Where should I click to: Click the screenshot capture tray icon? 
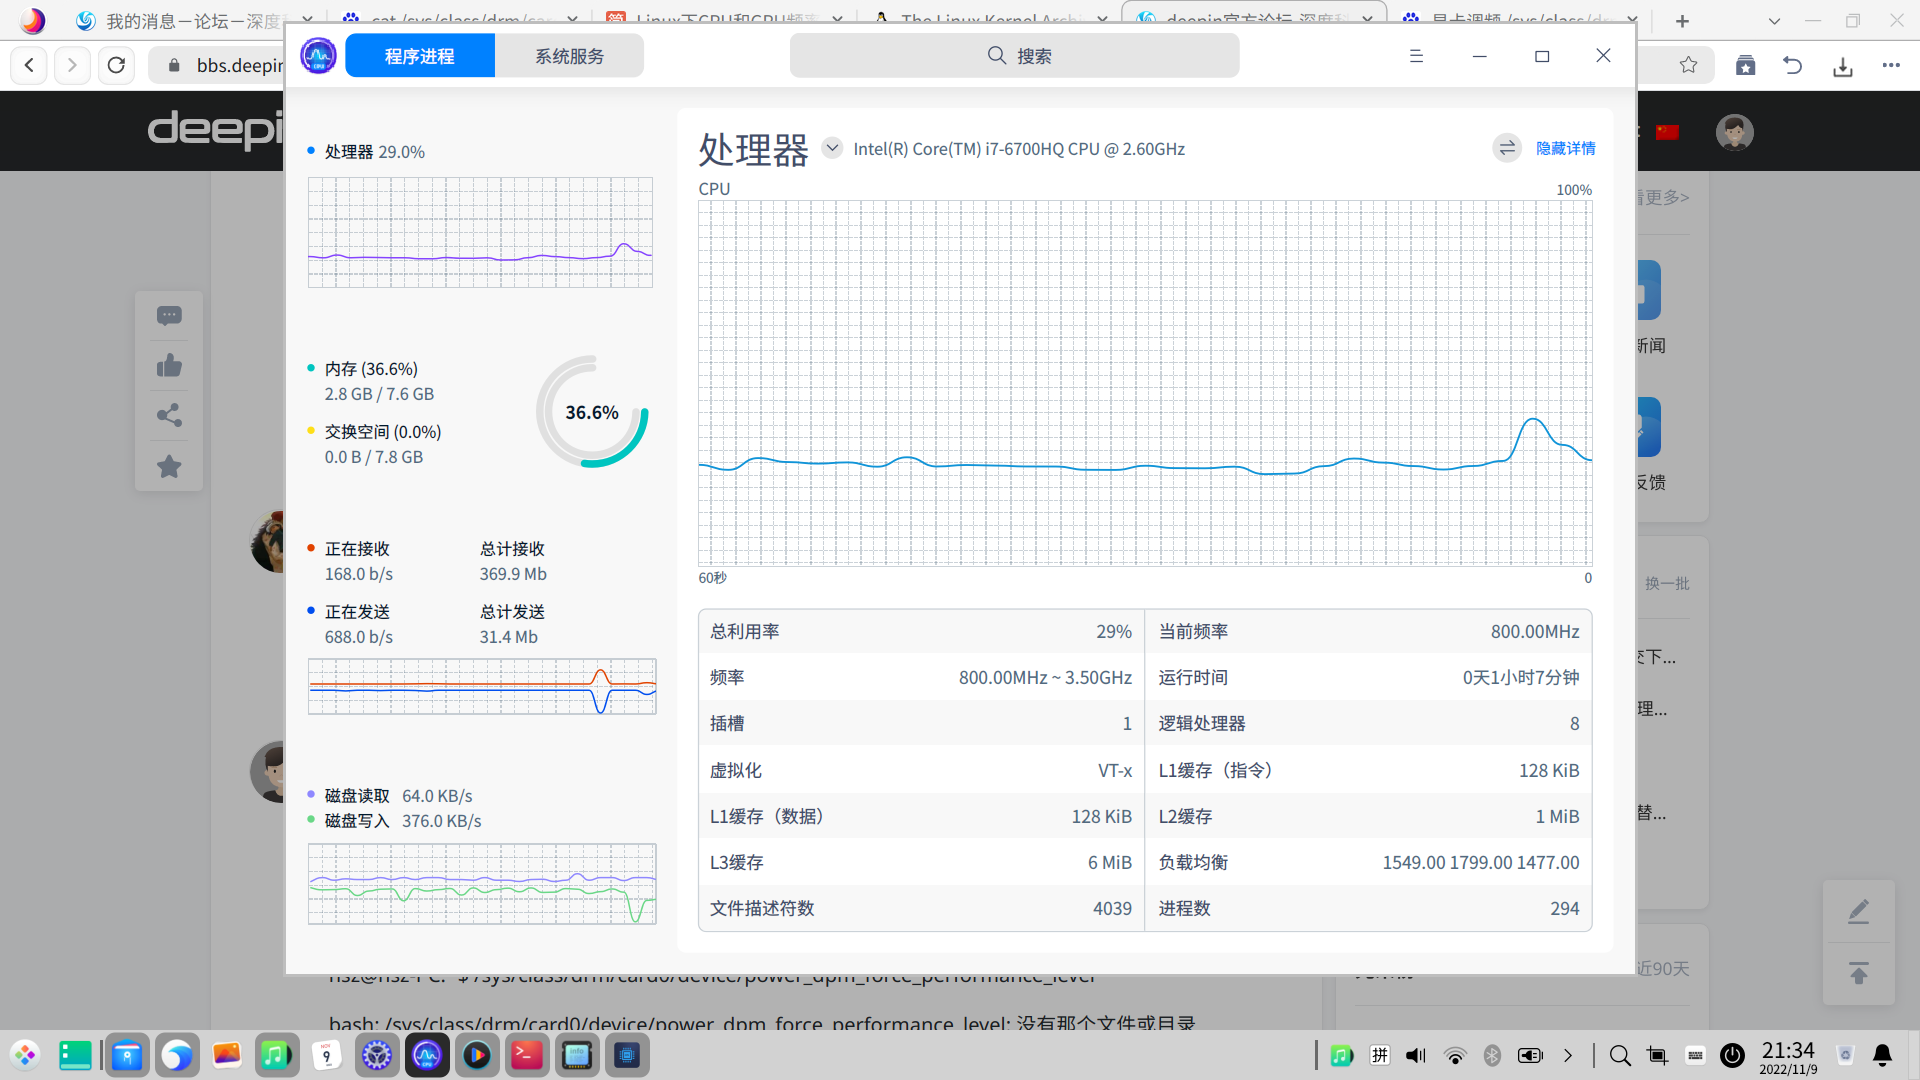click(x=1657, y=1055)
